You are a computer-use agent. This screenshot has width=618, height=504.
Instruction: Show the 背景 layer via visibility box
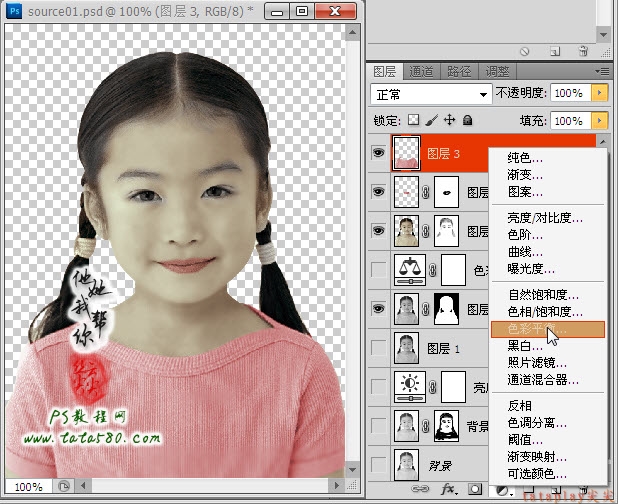378,465
